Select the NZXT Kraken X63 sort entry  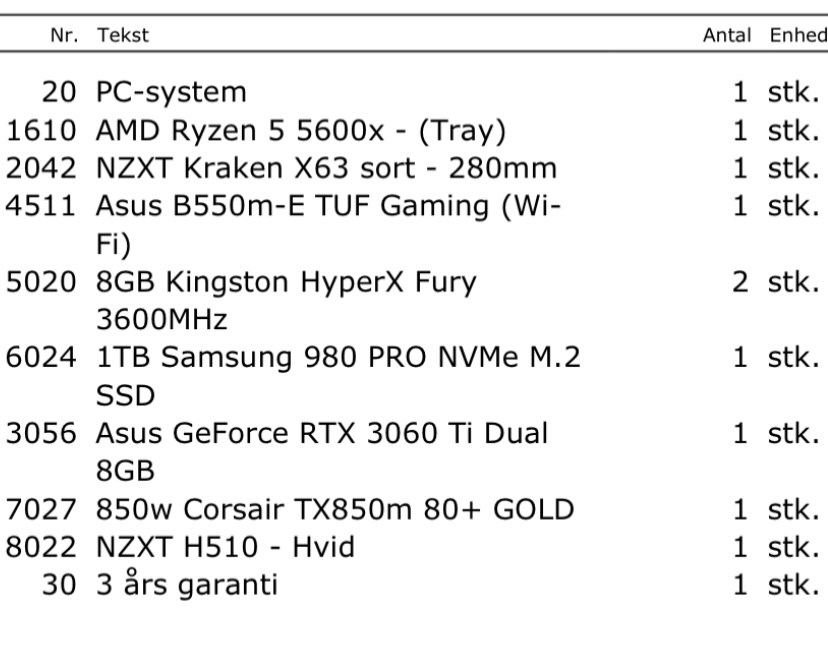[x=325, y=169]
